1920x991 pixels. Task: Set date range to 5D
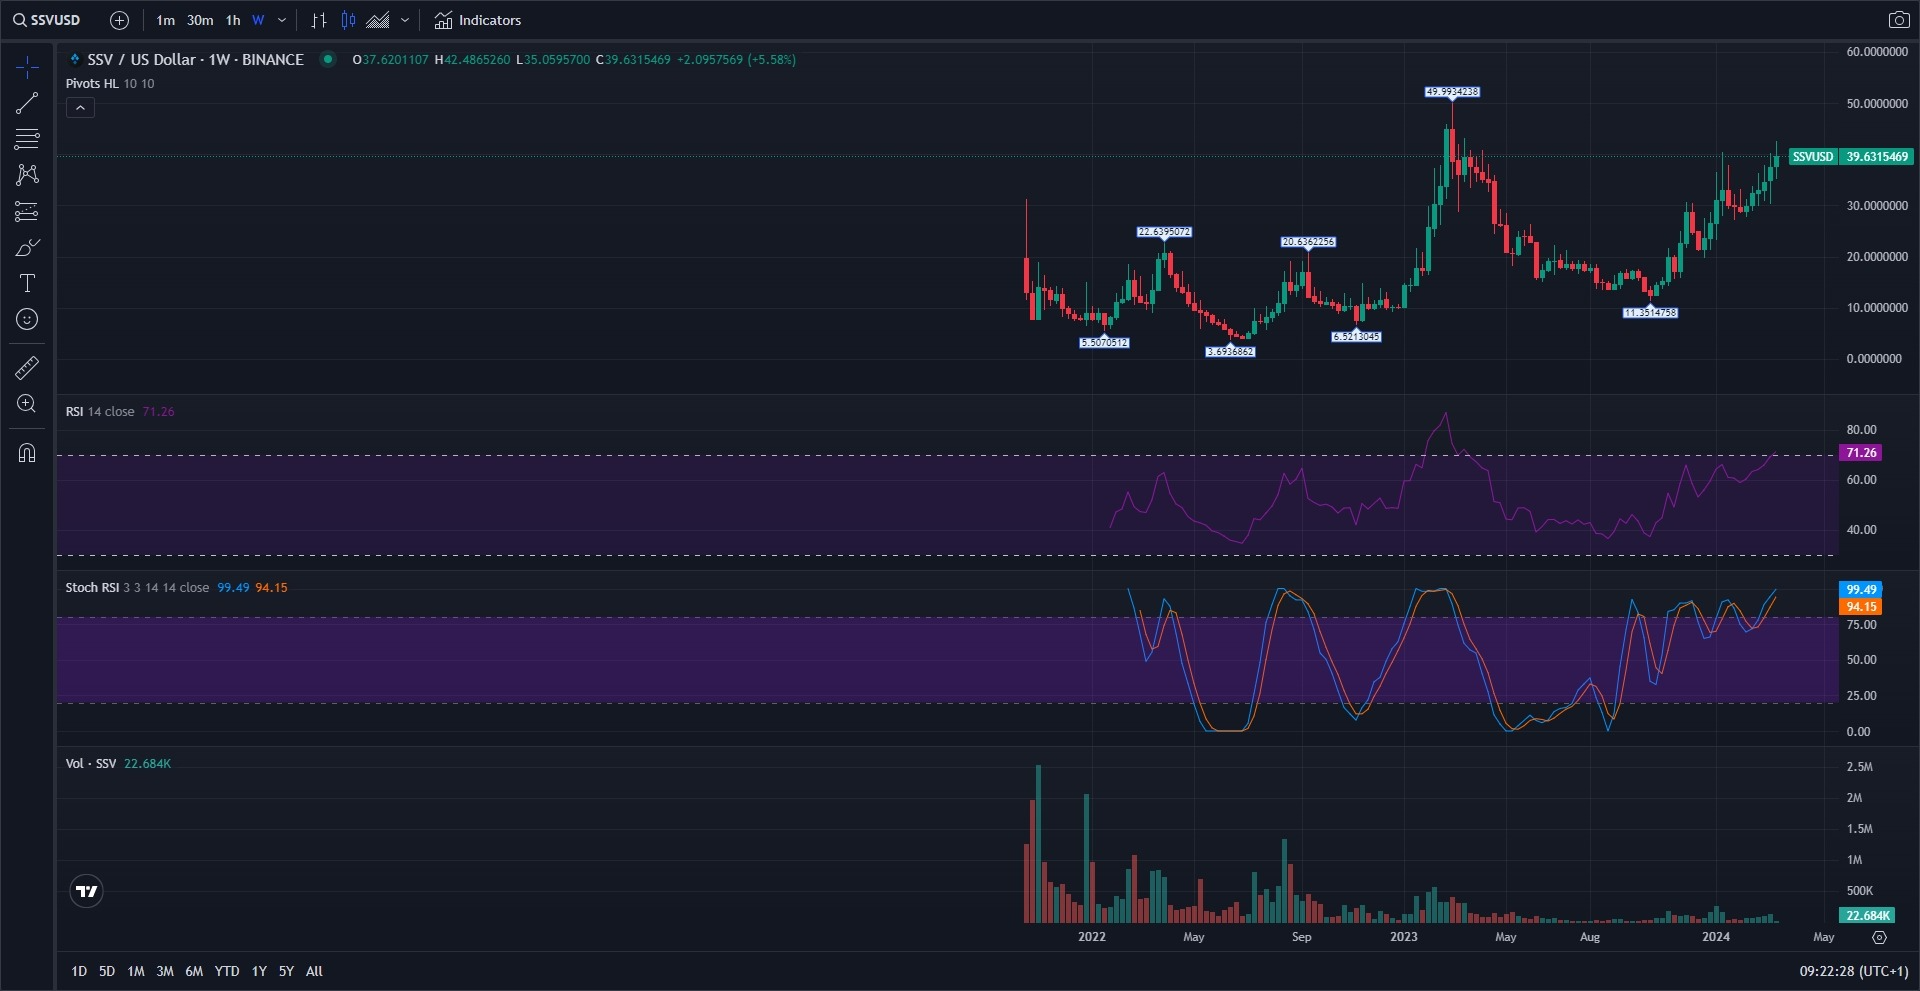(107, 971)
